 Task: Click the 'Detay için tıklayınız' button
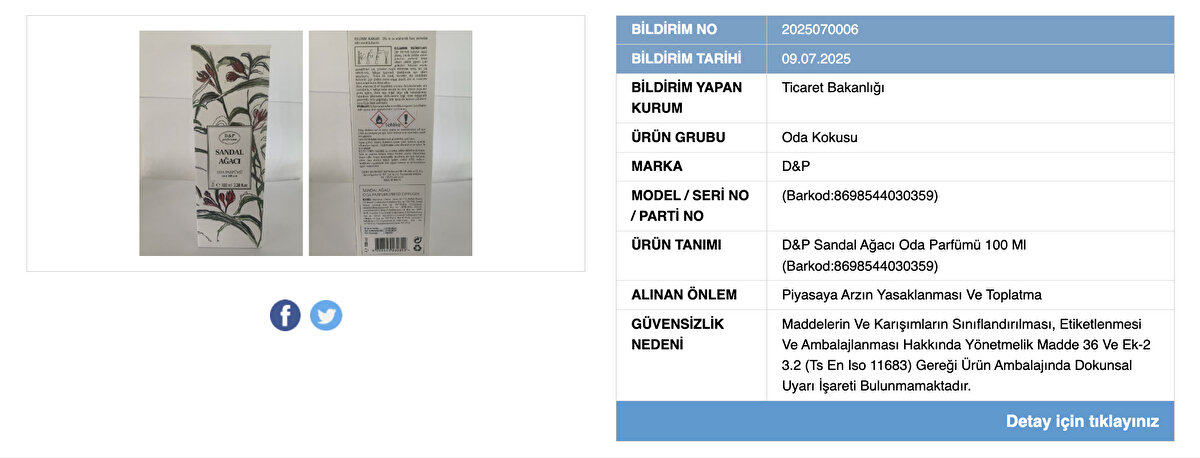tap(895, 421)
